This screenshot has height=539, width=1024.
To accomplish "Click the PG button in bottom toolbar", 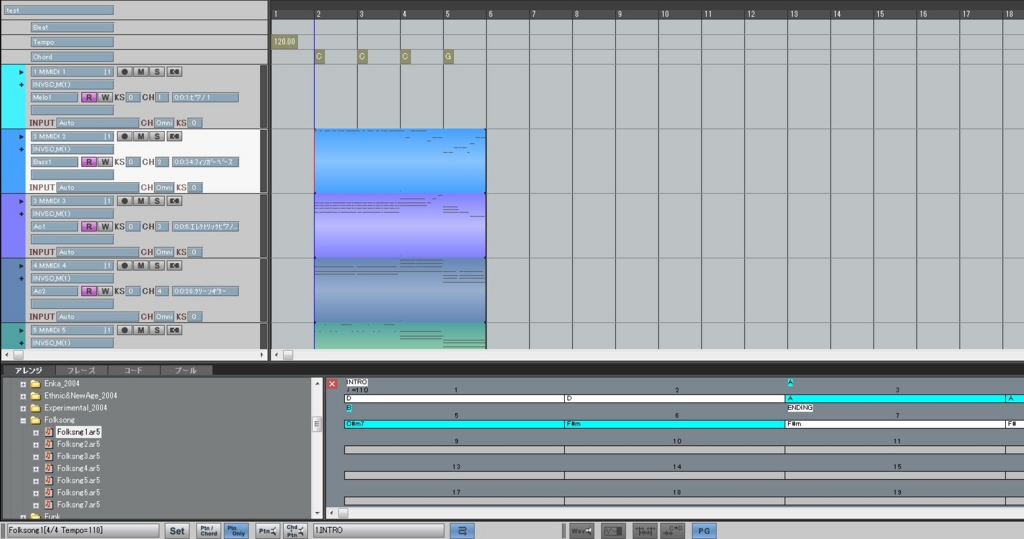I will coord(704,530).
